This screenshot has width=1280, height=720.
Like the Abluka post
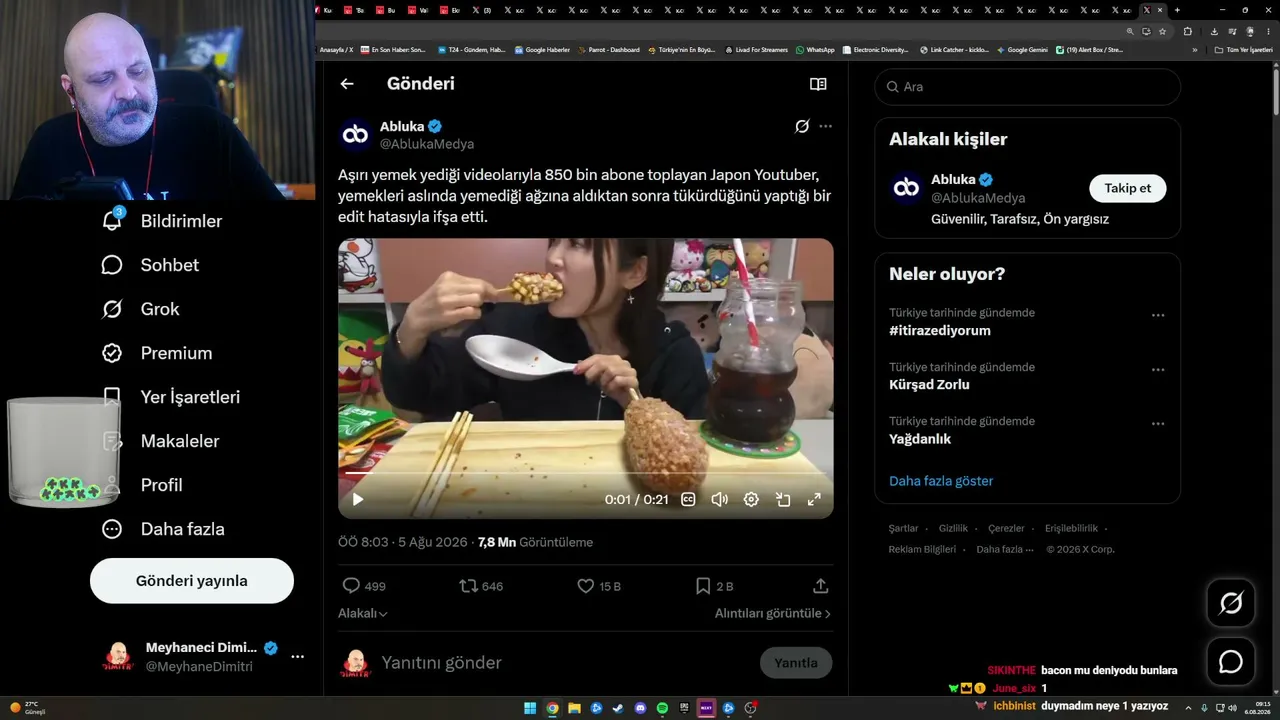[x=586, y=586]
